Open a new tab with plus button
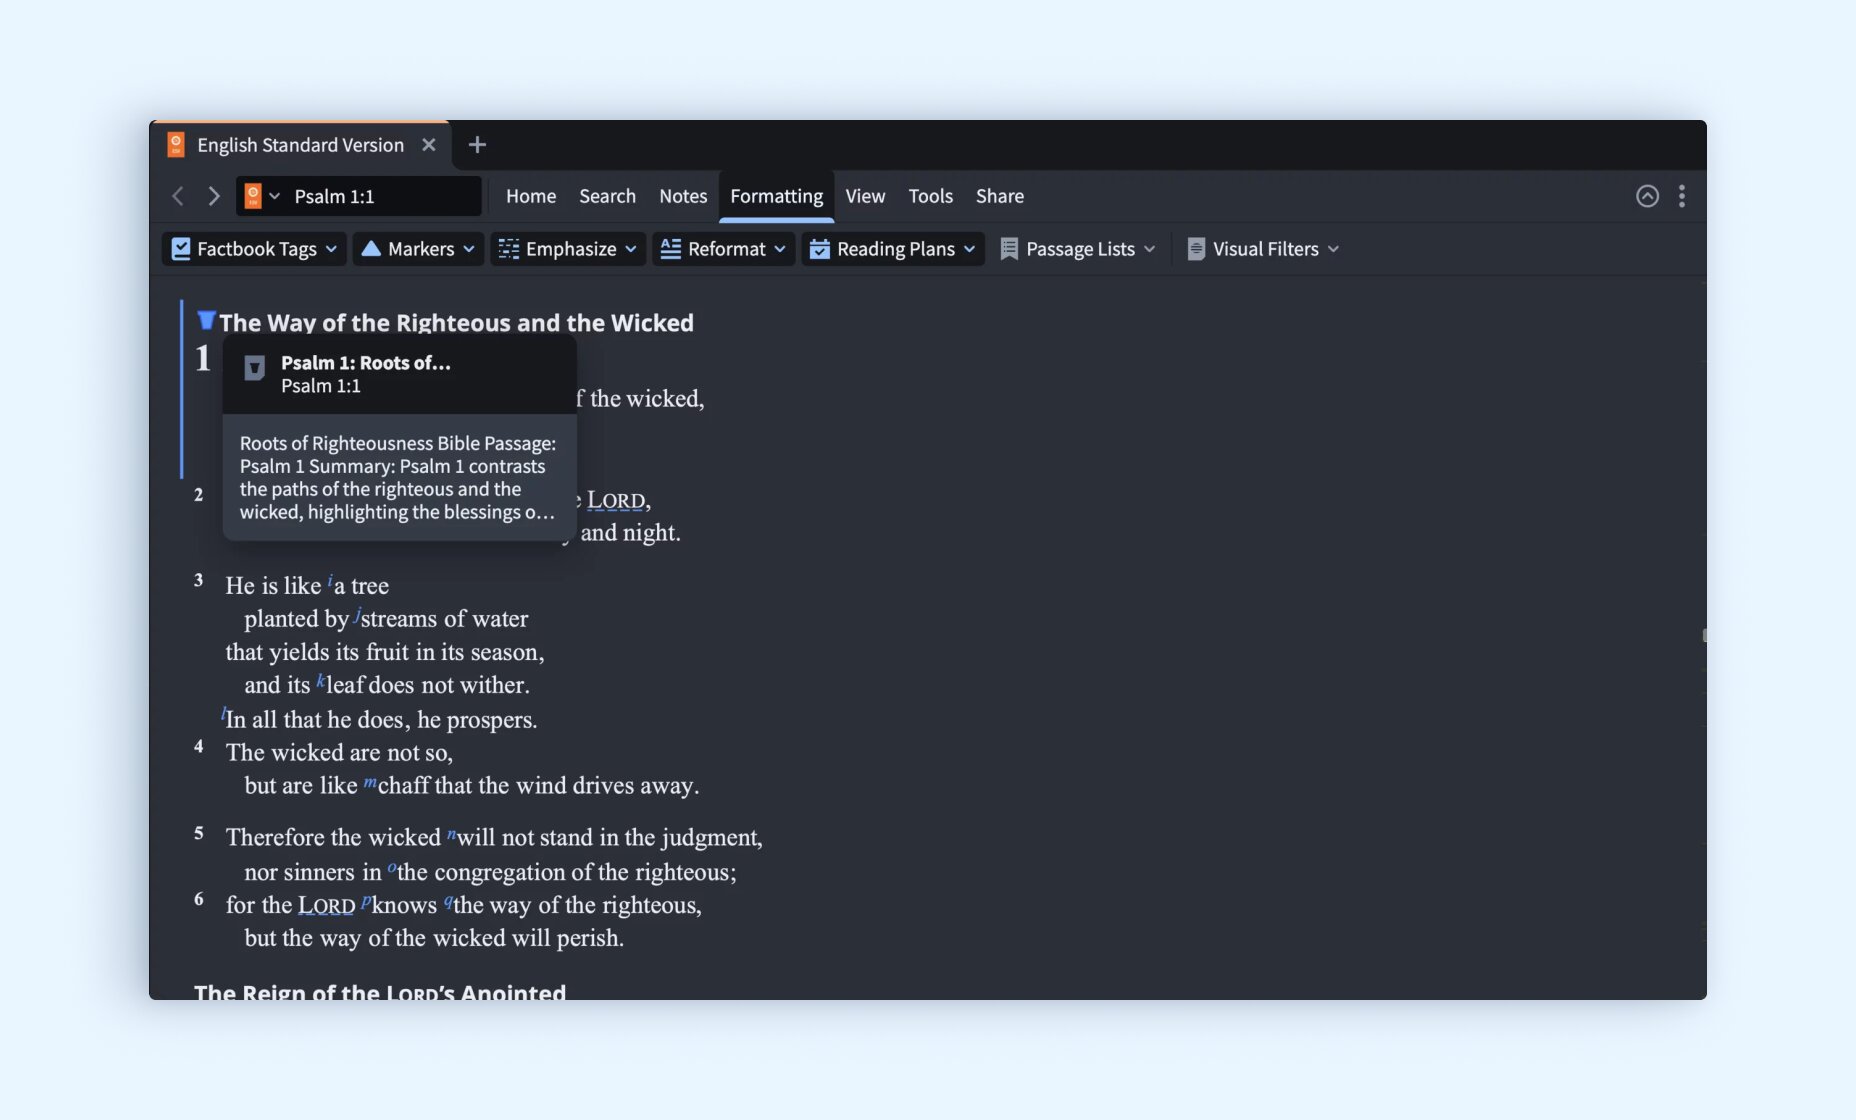The width and height of the screenshot is (1856, 1120). 477,145
